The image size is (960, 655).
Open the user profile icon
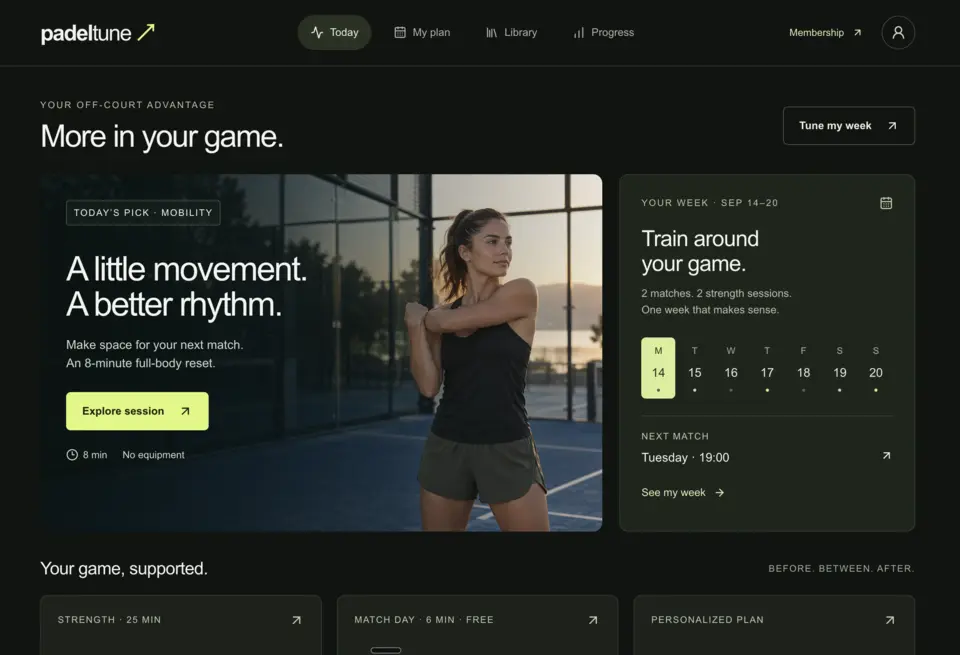pos(898,32)
